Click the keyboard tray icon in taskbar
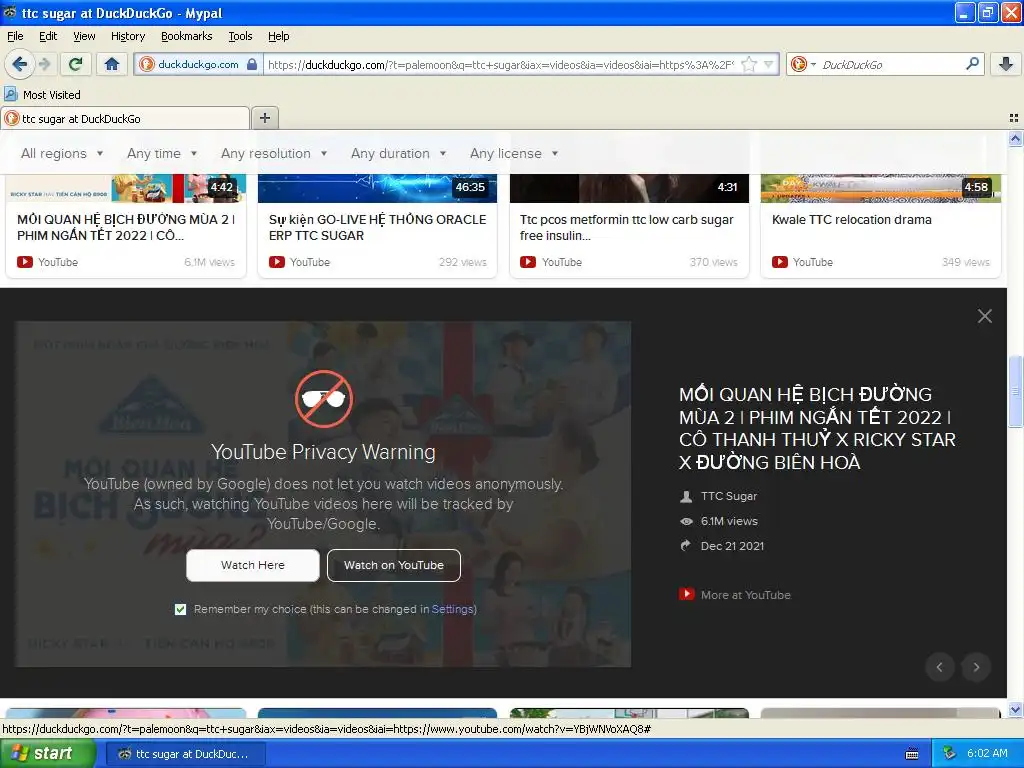The width and height of the screenshot is (1024, 768). (x=912, y=754)
